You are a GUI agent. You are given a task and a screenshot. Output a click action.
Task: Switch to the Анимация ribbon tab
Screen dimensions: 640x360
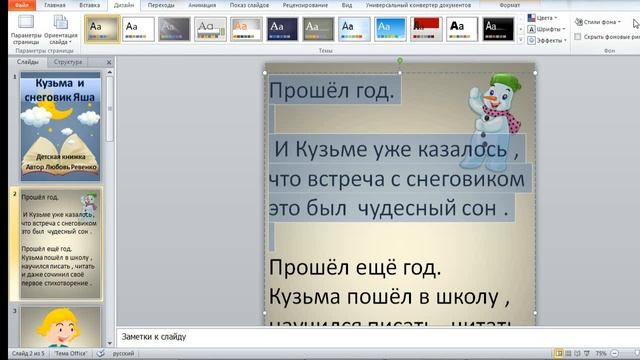coord(202,5)
